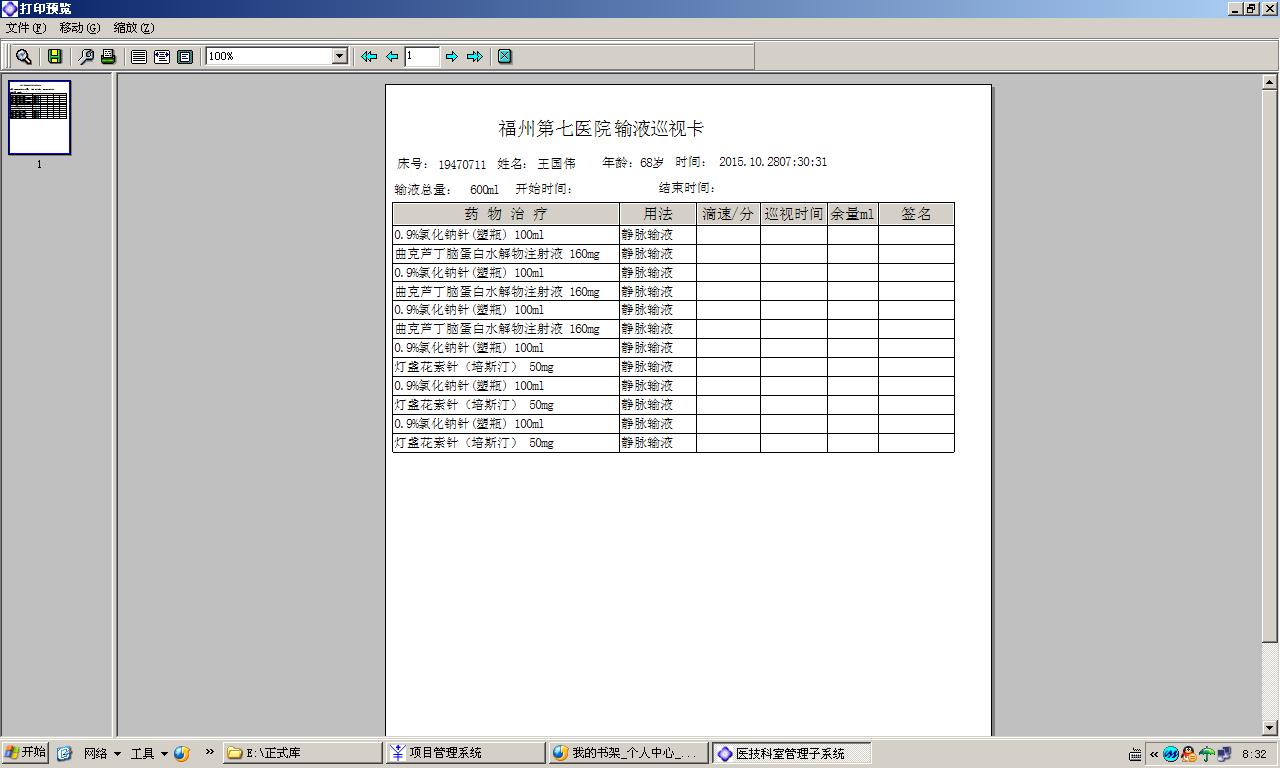Click the 开始时间 label

[544, 189]
